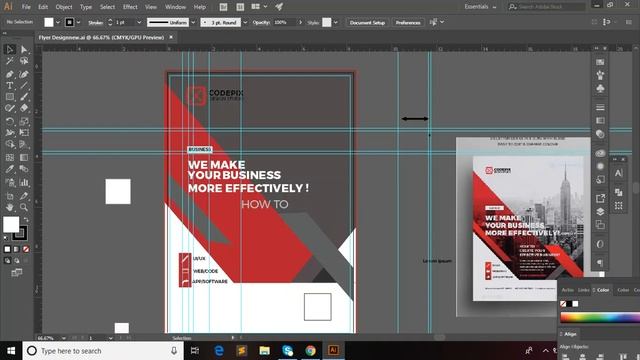Viewport: 640px width, 360px height.
Task: Select the Slice tool
Action: 24,196
